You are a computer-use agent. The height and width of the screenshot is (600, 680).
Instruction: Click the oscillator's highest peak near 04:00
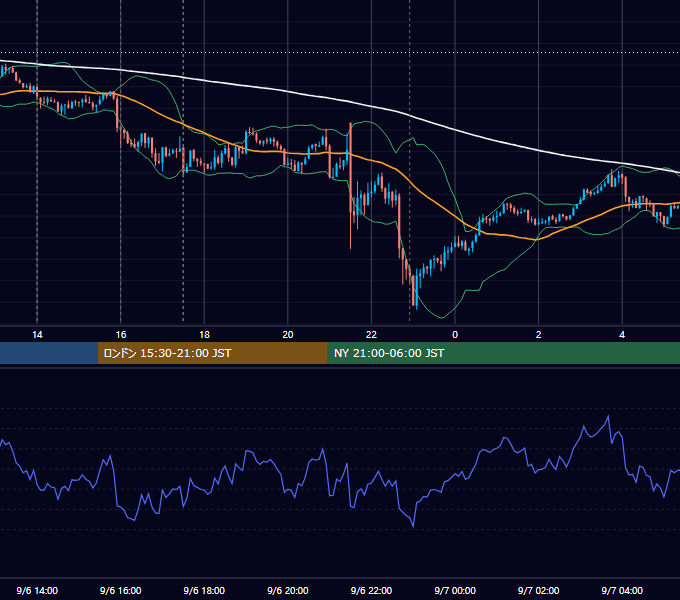tap(608, 417)
